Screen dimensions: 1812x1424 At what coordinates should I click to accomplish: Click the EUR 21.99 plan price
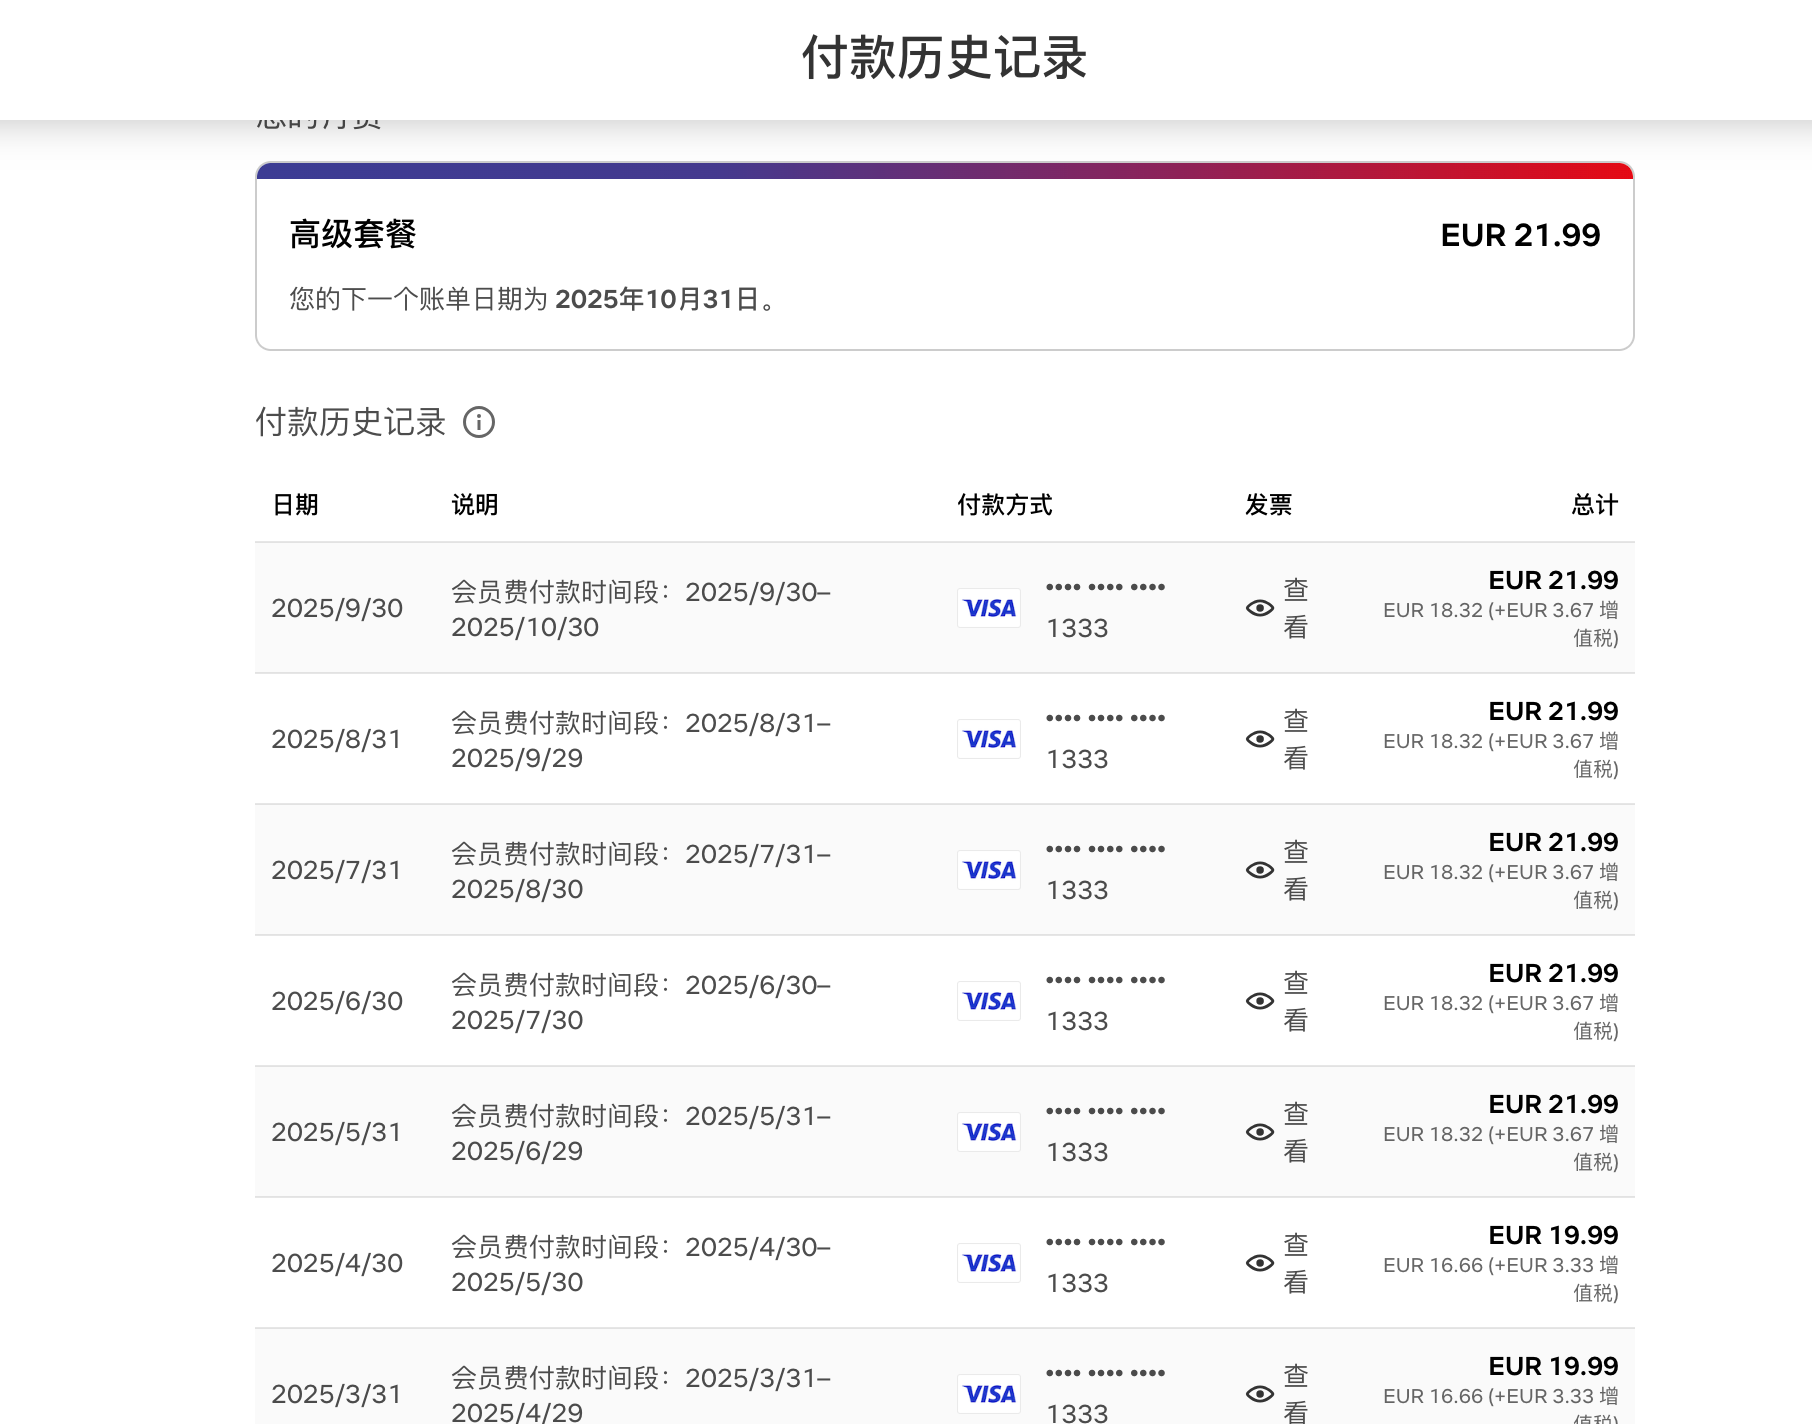(1519, 235)
